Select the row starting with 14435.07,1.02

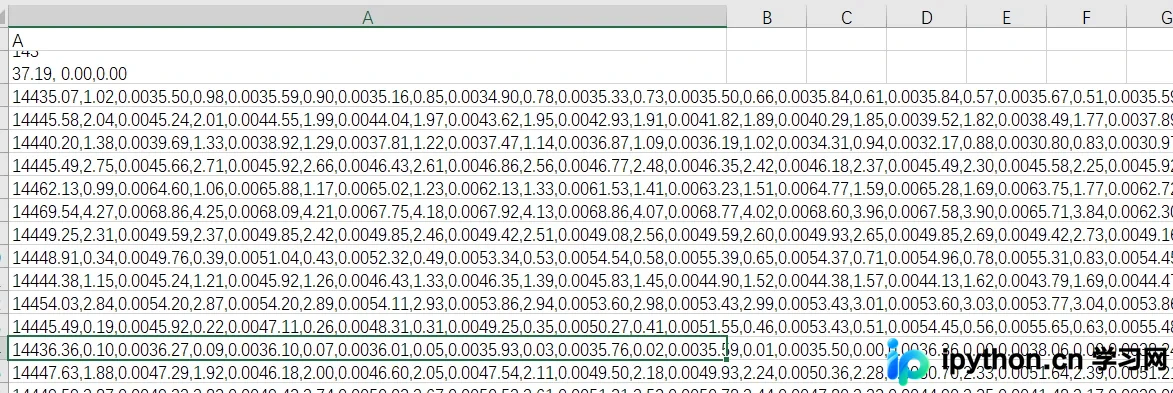[591, 96]
